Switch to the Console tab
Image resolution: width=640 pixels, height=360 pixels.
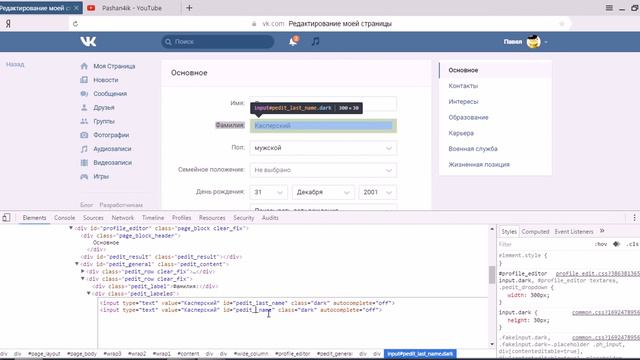64,218
